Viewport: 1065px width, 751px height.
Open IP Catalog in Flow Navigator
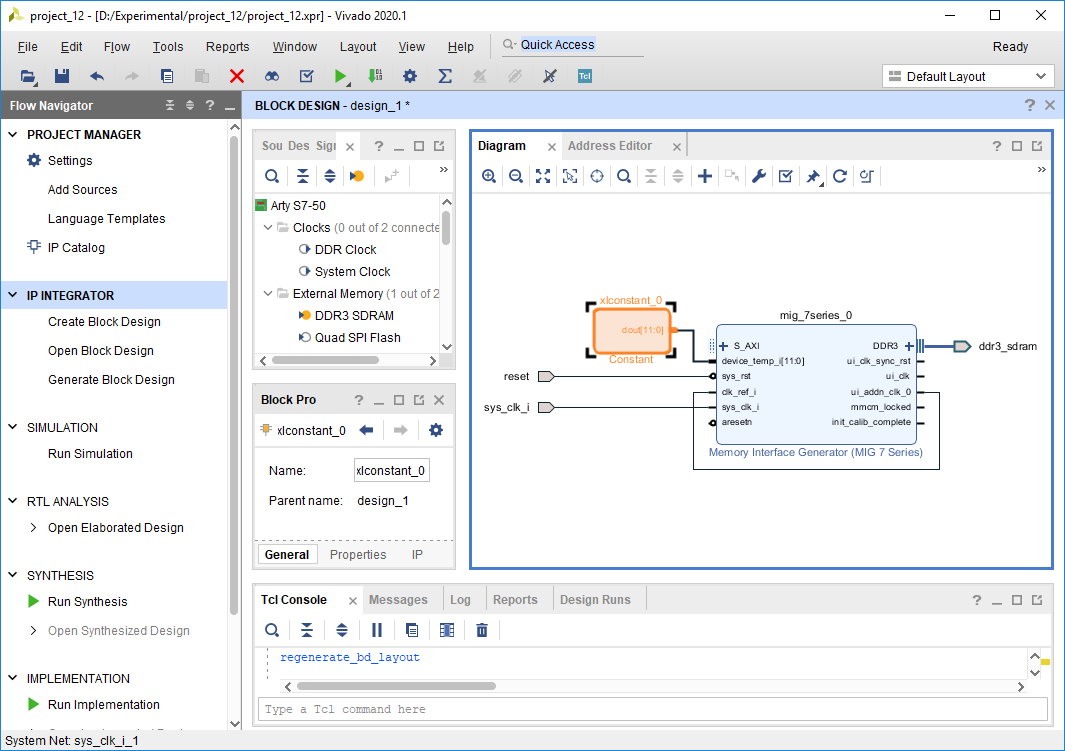coord(76,248)
